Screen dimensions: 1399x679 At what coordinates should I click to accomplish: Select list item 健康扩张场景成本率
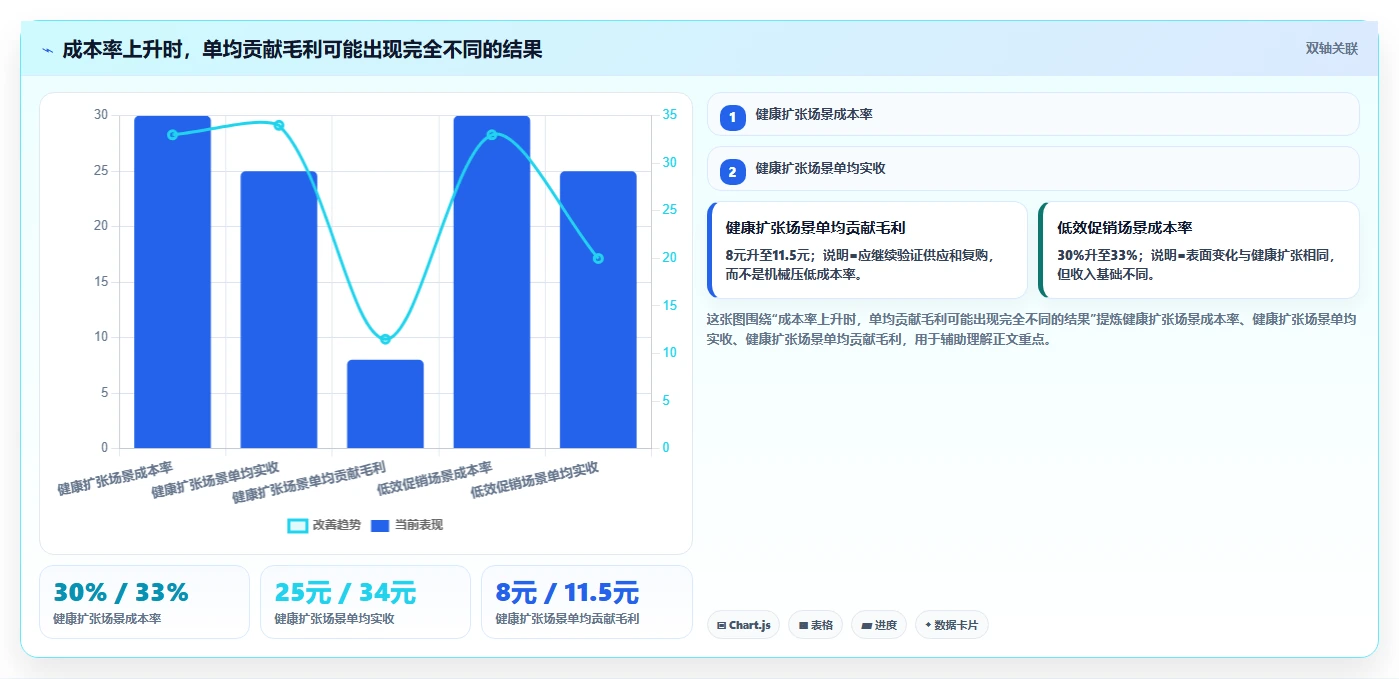(1033, 114)
